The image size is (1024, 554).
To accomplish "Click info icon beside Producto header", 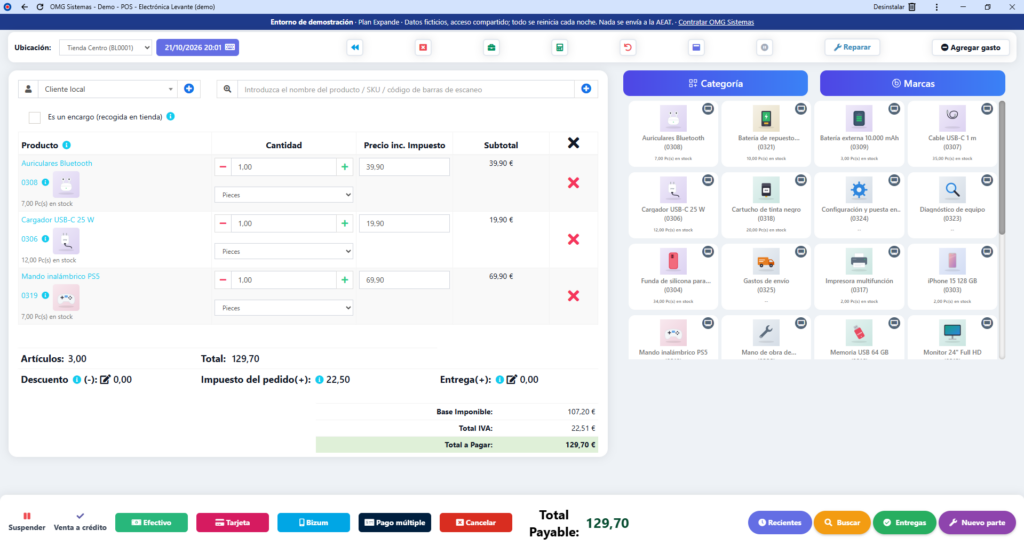I will coord(67,145).
